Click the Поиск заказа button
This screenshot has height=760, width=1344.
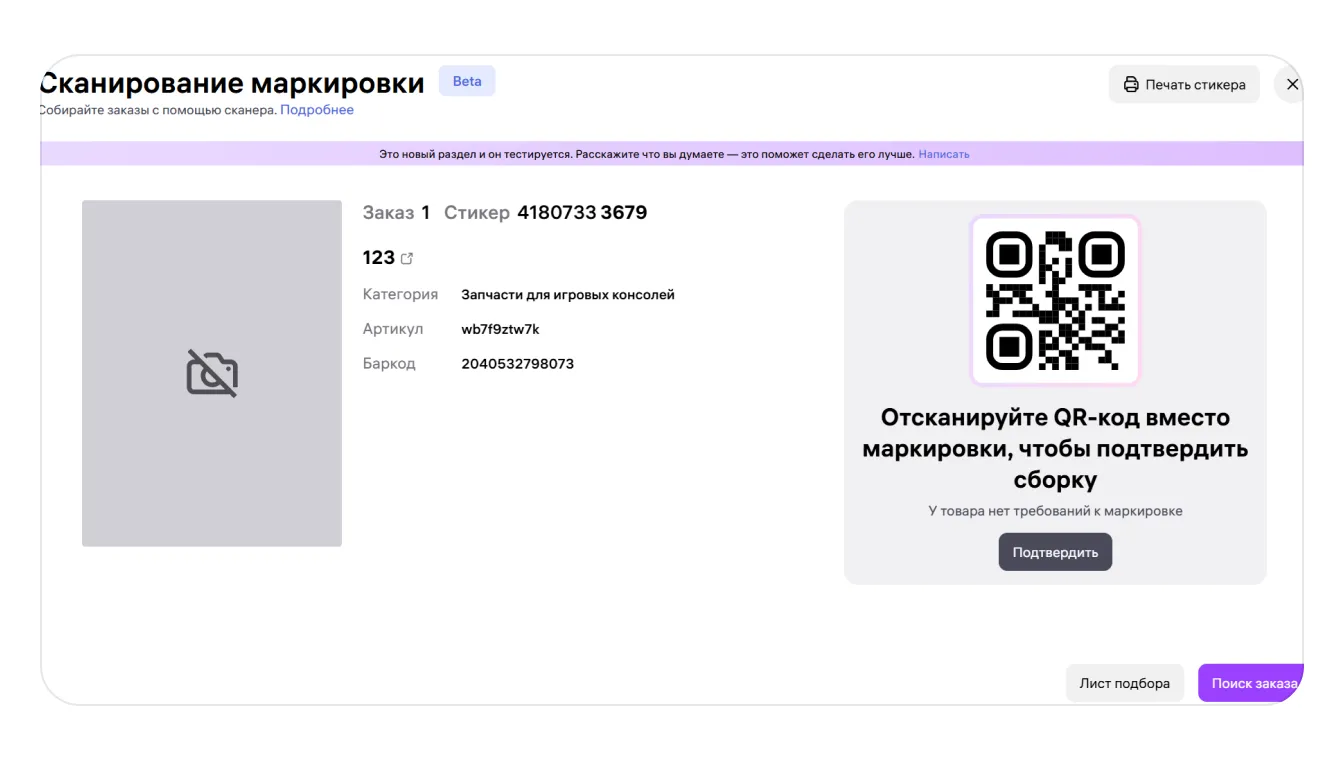click(x=1253, y=684)
